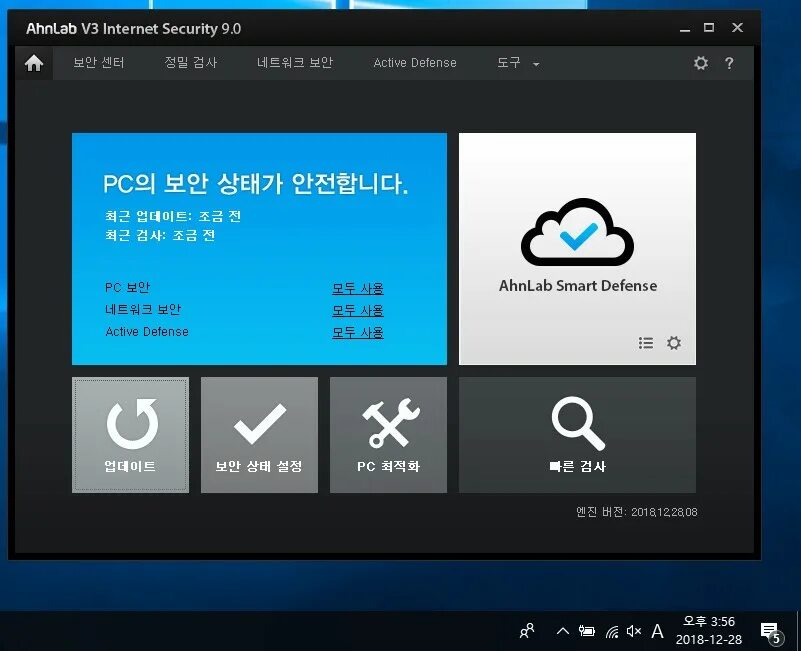Toggle the IME input mode A indicator

[x=657, y=632]
